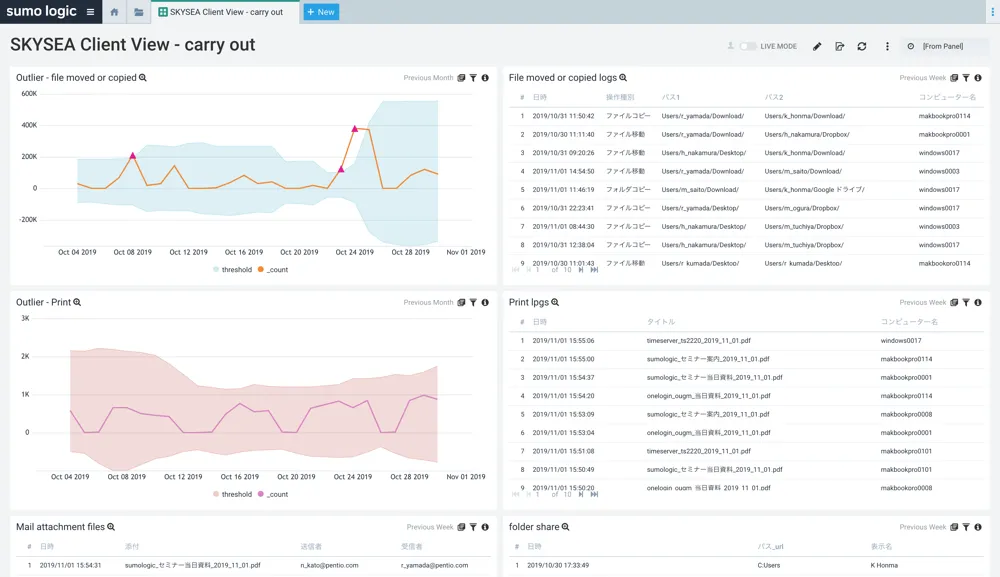Zoom into the Outlier - Print panel
Image resolution: width=1000 pixels, height=577 pixels.
(x=77, y=302)
